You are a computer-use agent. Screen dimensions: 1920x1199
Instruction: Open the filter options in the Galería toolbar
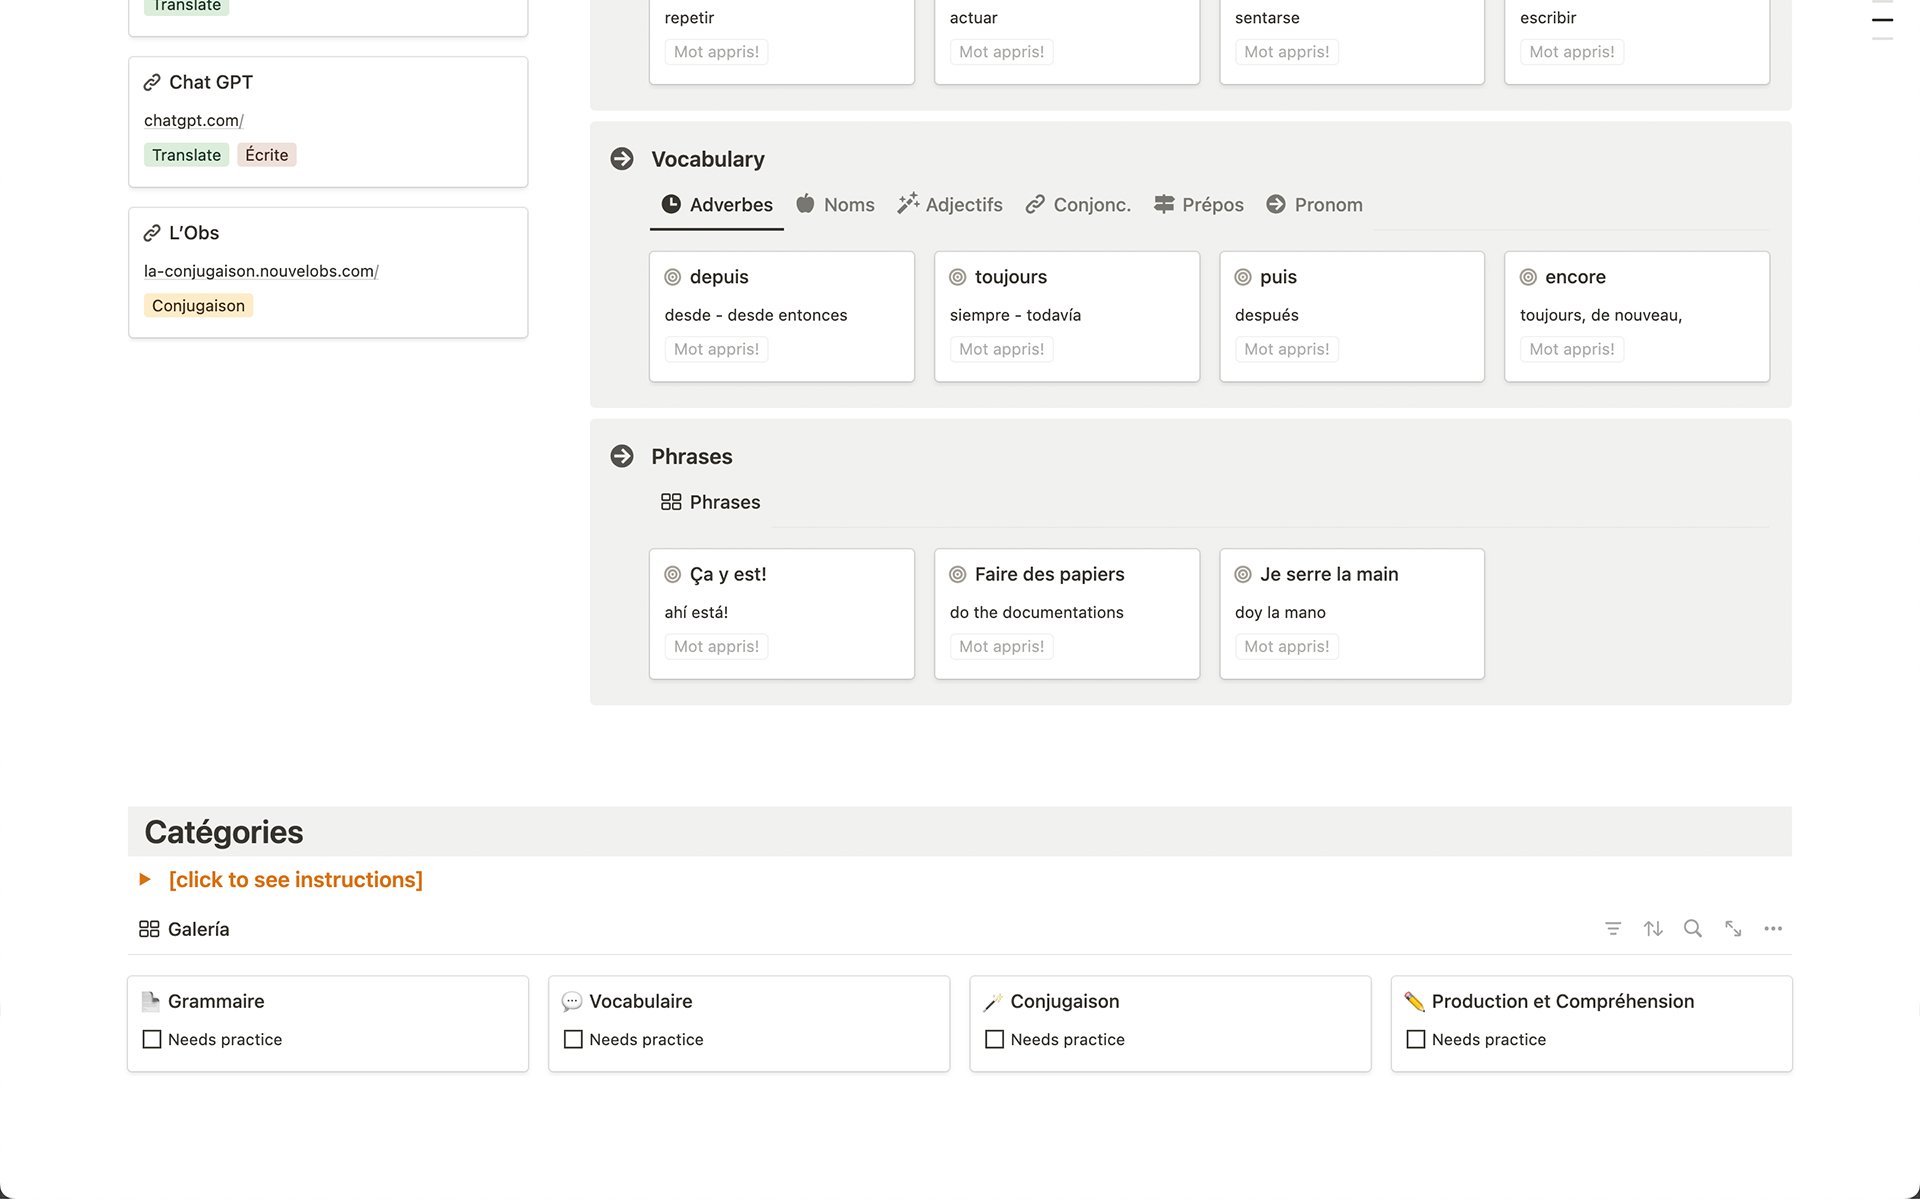pos(1612,928)
